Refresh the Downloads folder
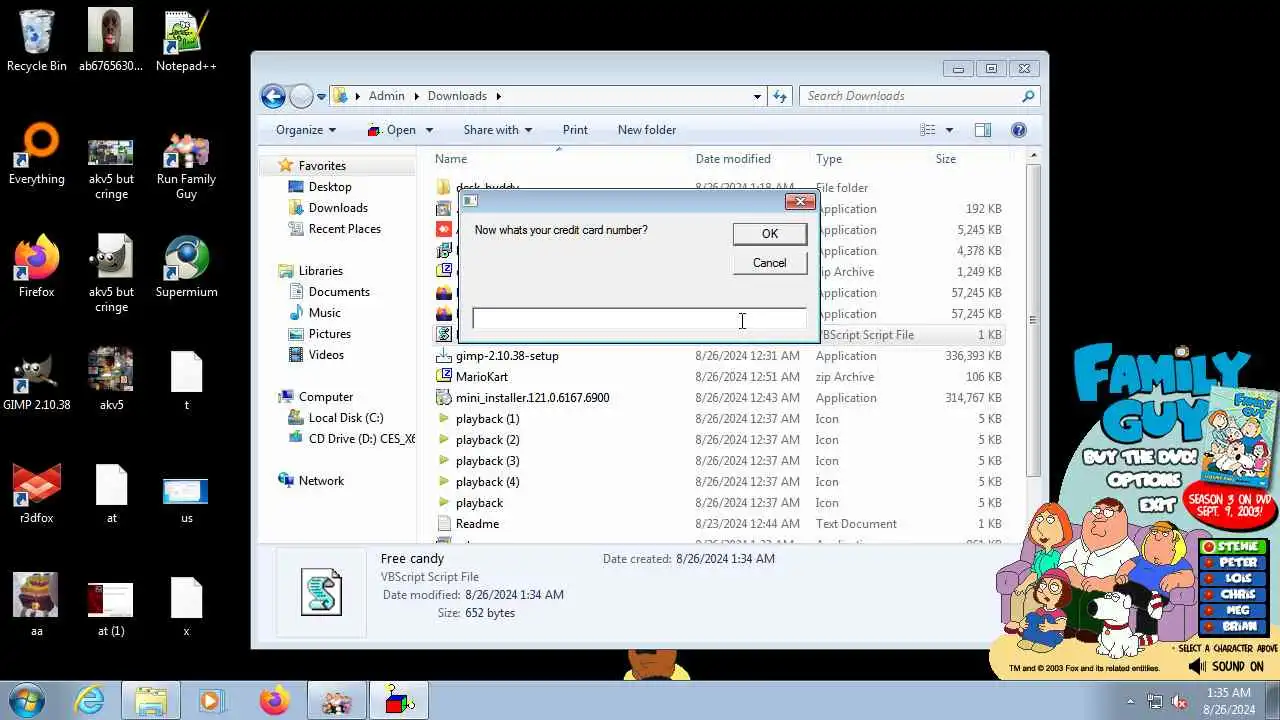This screenshot has width=1280, height=720. 781,96
